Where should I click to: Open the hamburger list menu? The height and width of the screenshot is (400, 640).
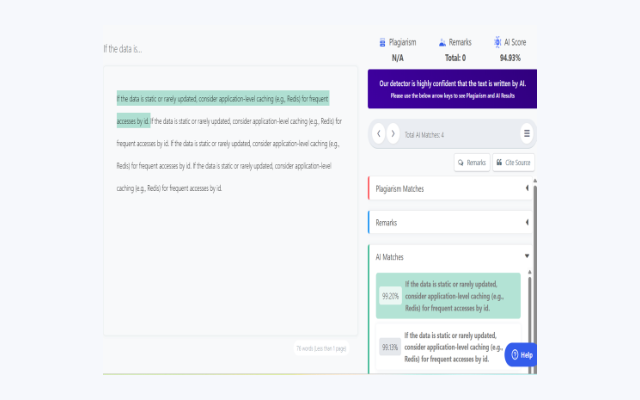[x=527, y=133]
